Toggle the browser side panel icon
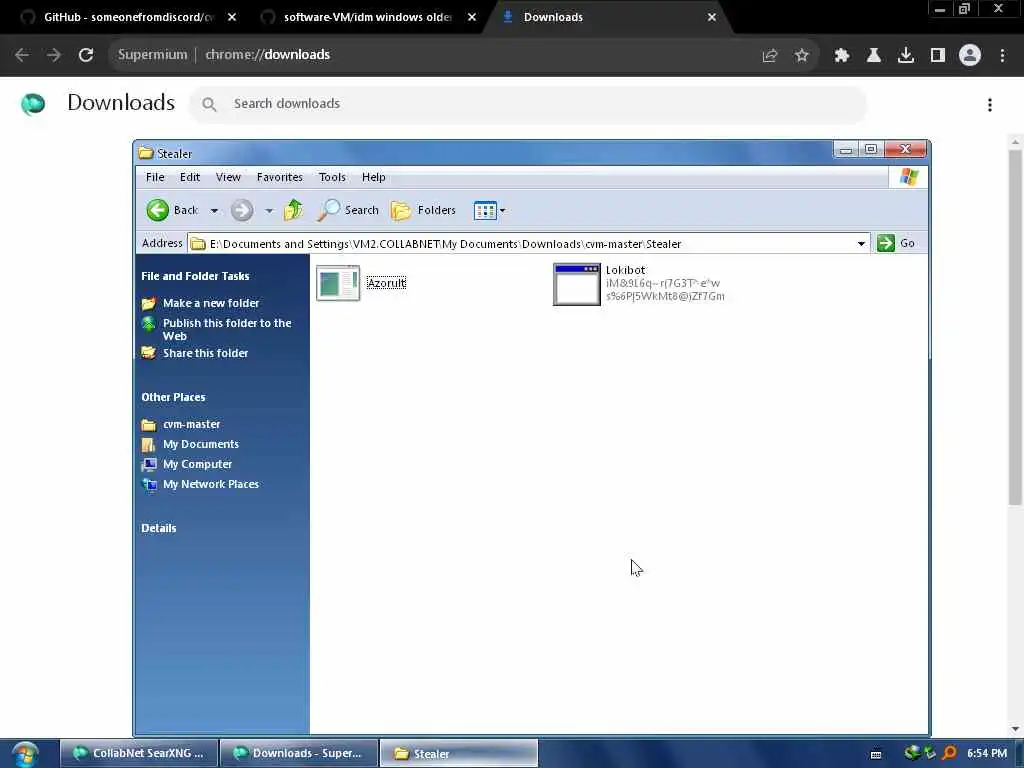1024x768 pixels. (x=938, y=56)
